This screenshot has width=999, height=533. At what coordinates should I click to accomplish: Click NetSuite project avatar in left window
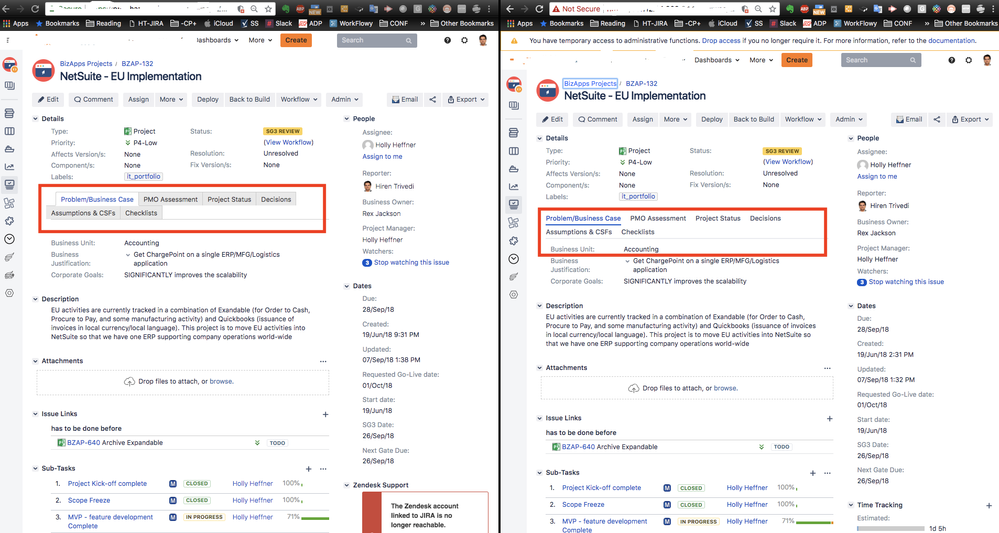(x=43, y=71)
